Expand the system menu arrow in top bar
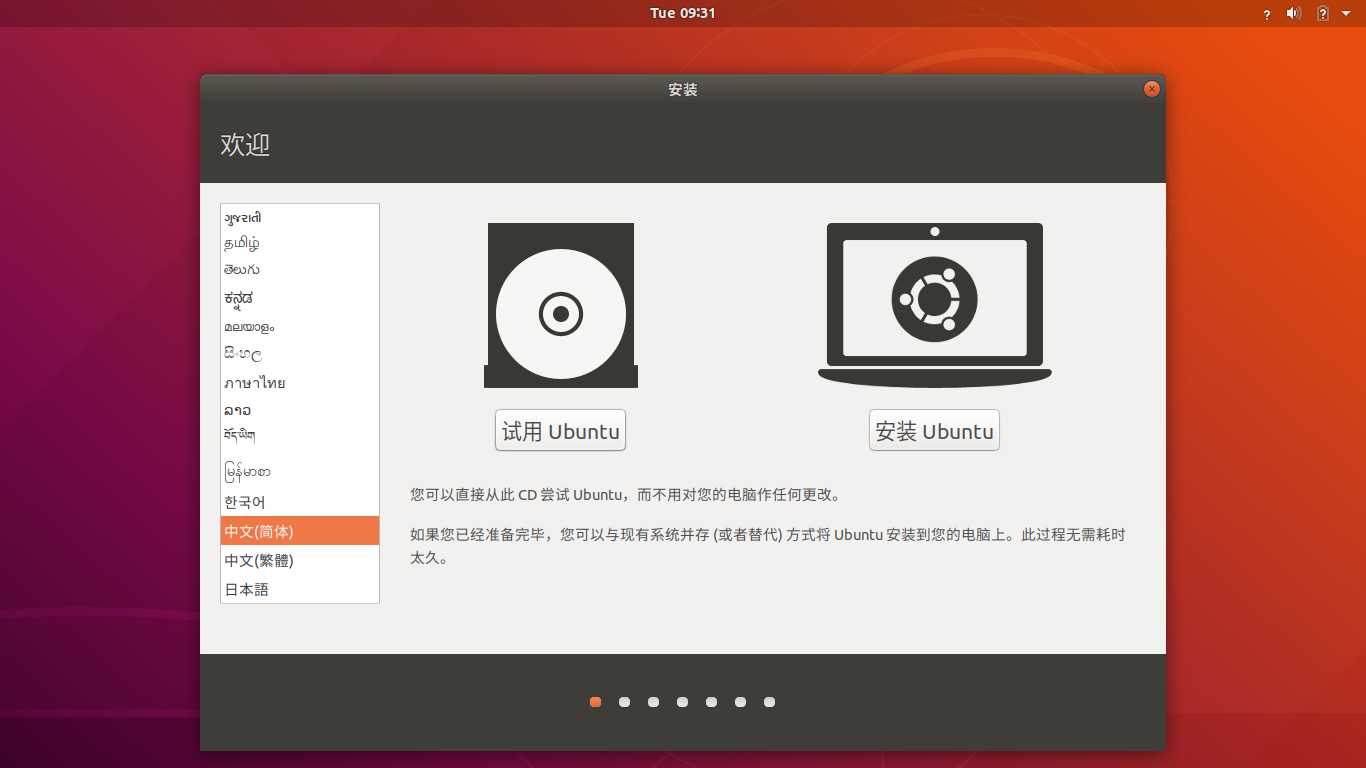 pyautogui.click(x=1345, y=13)
